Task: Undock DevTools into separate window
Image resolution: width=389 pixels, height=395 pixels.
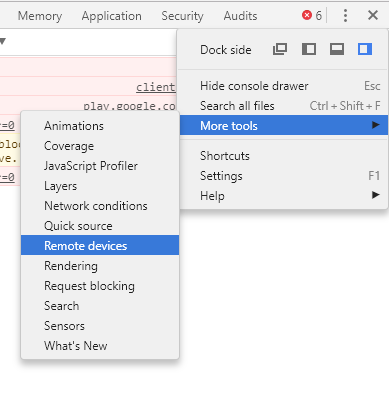Action: (280, 49)
